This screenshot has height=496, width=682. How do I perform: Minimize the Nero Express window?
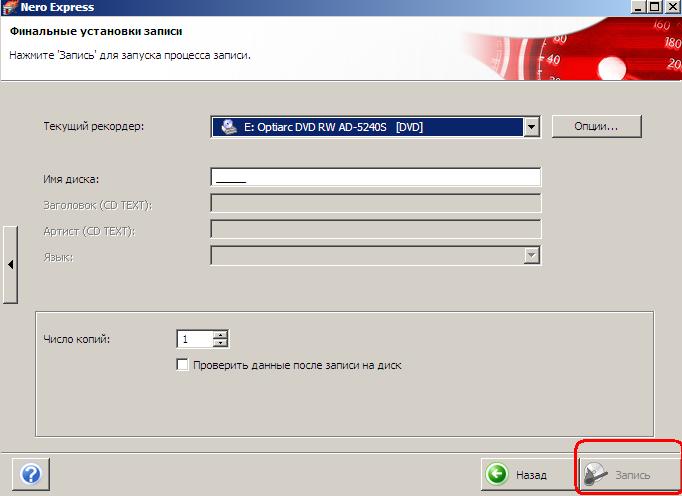coord(637,6)
